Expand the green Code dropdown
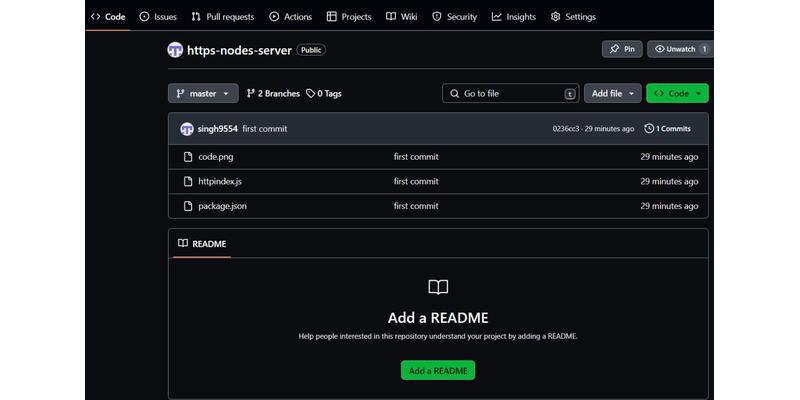 (677, 94)
